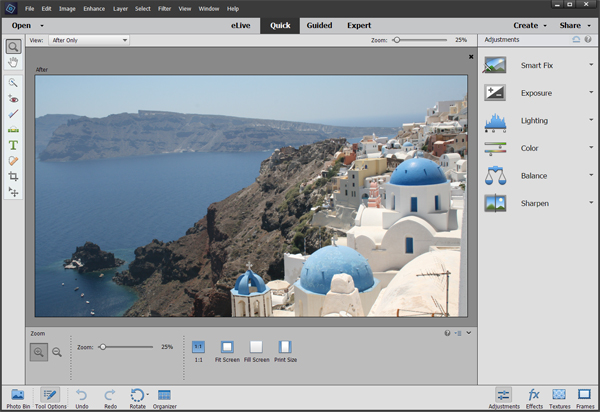Screen dimensions: 600x412
Task: Click the Open button
Action: (21, 26)
